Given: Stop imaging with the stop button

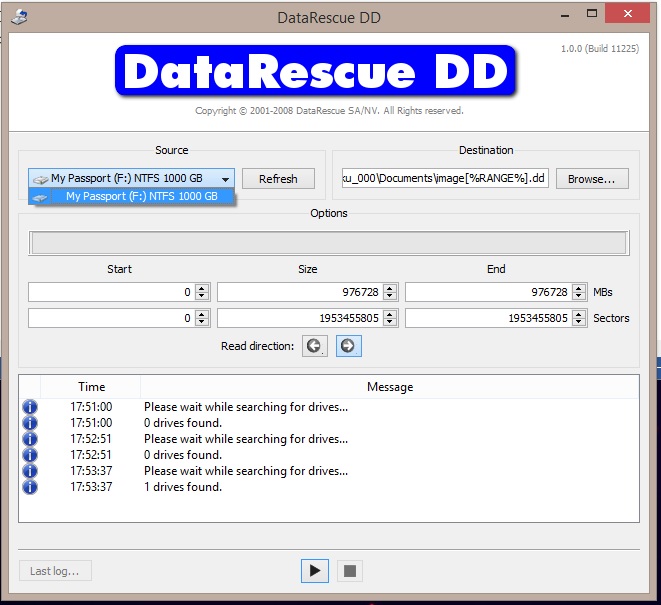Looking at the screenshot, I should 350,571.
